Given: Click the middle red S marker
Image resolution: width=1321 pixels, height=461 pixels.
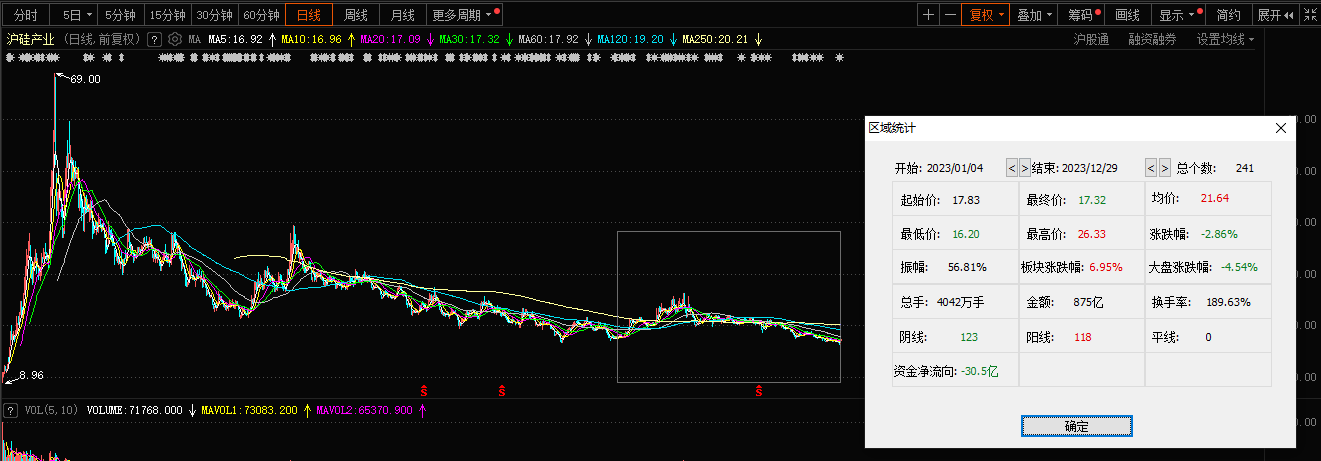Looking at the screenshot, I should pyautogui.click(x=501, y=391).
